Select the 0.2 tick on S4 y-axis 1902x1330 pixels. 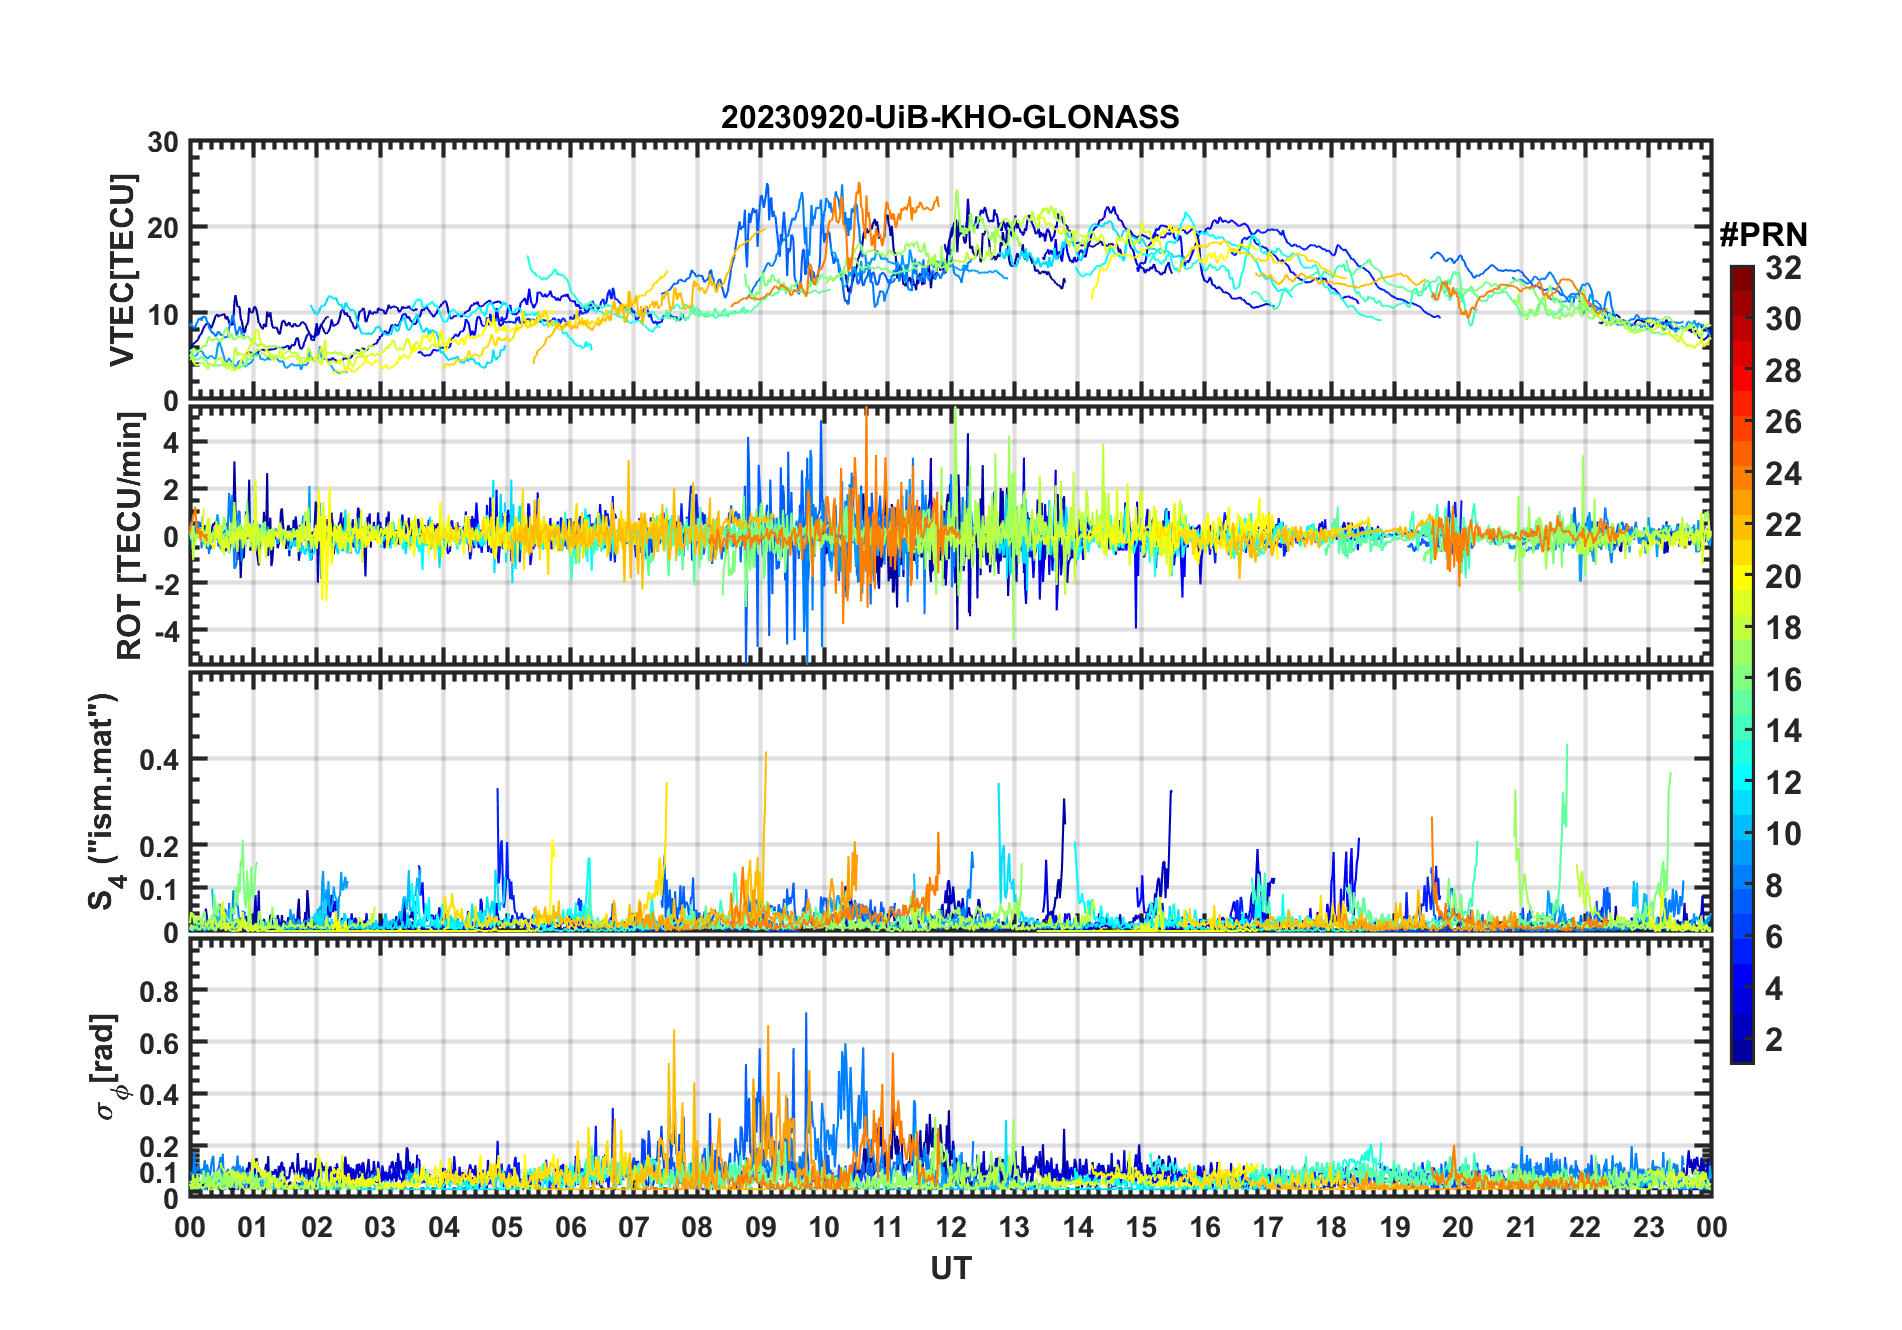click(x=158, y=845)
